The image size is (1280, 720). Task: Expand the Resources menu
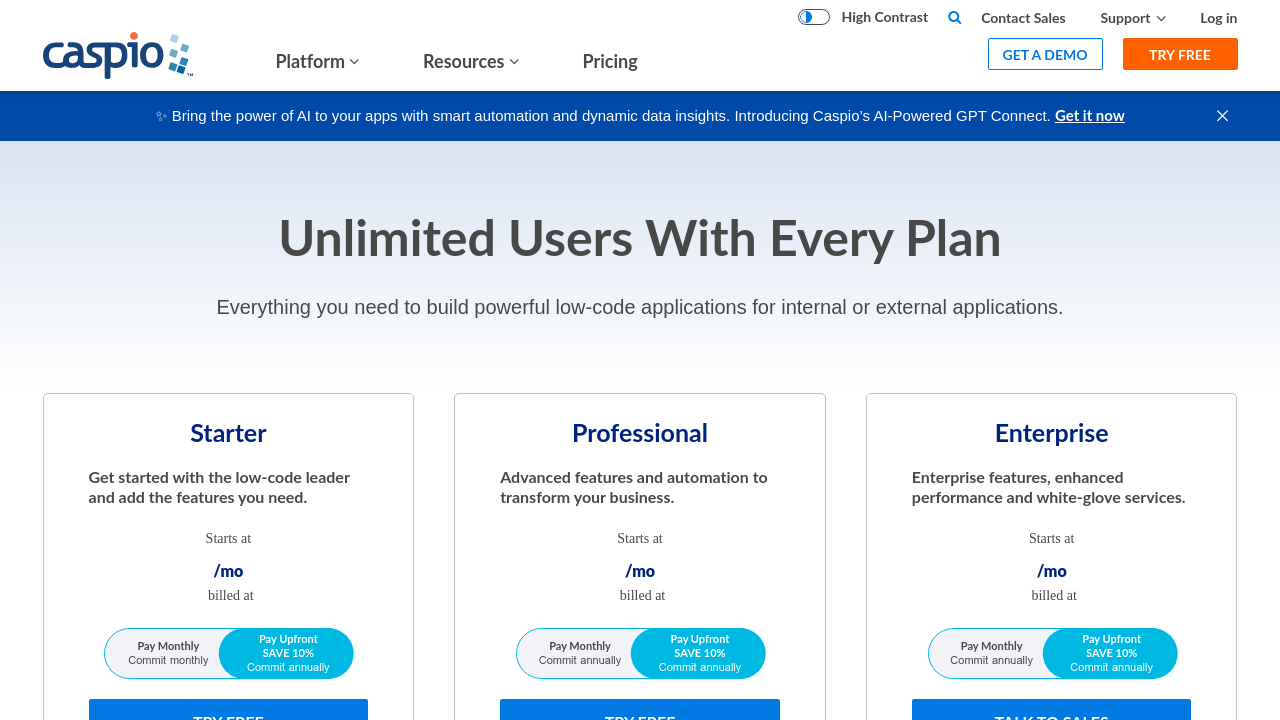(471, 61)
